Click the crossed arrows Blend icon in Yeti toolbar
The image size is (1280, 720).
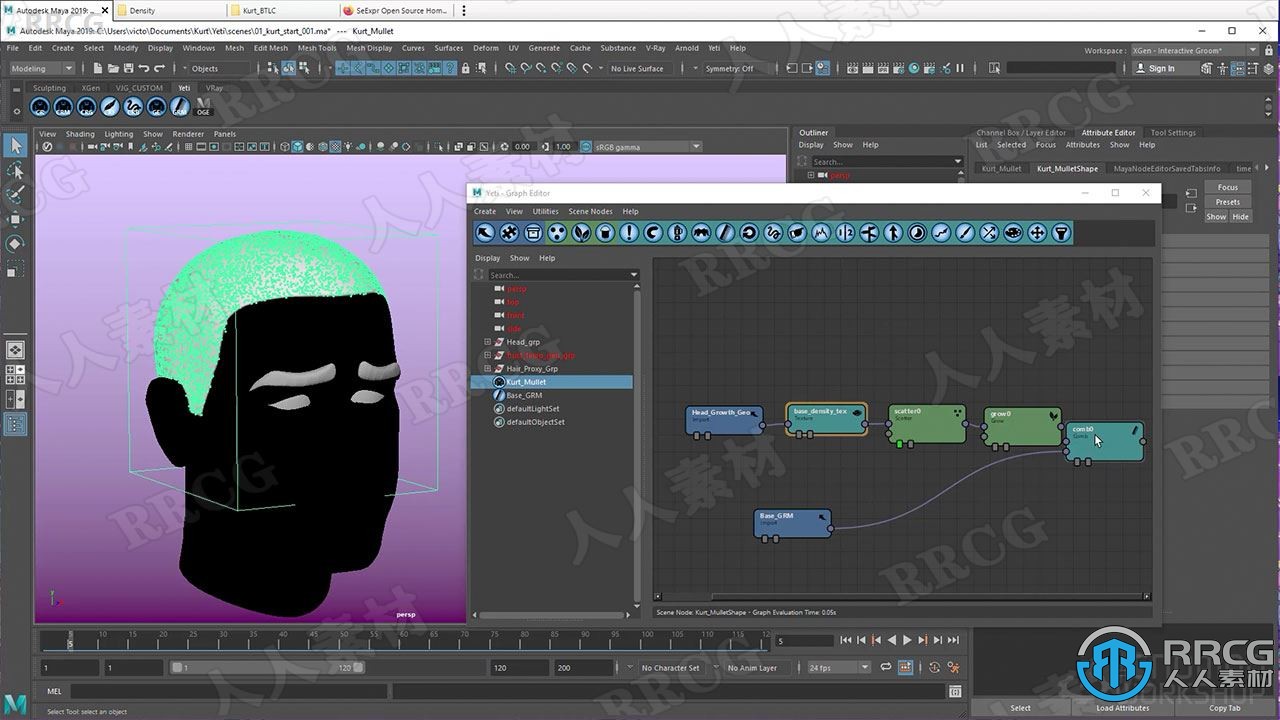coord(989,233)
